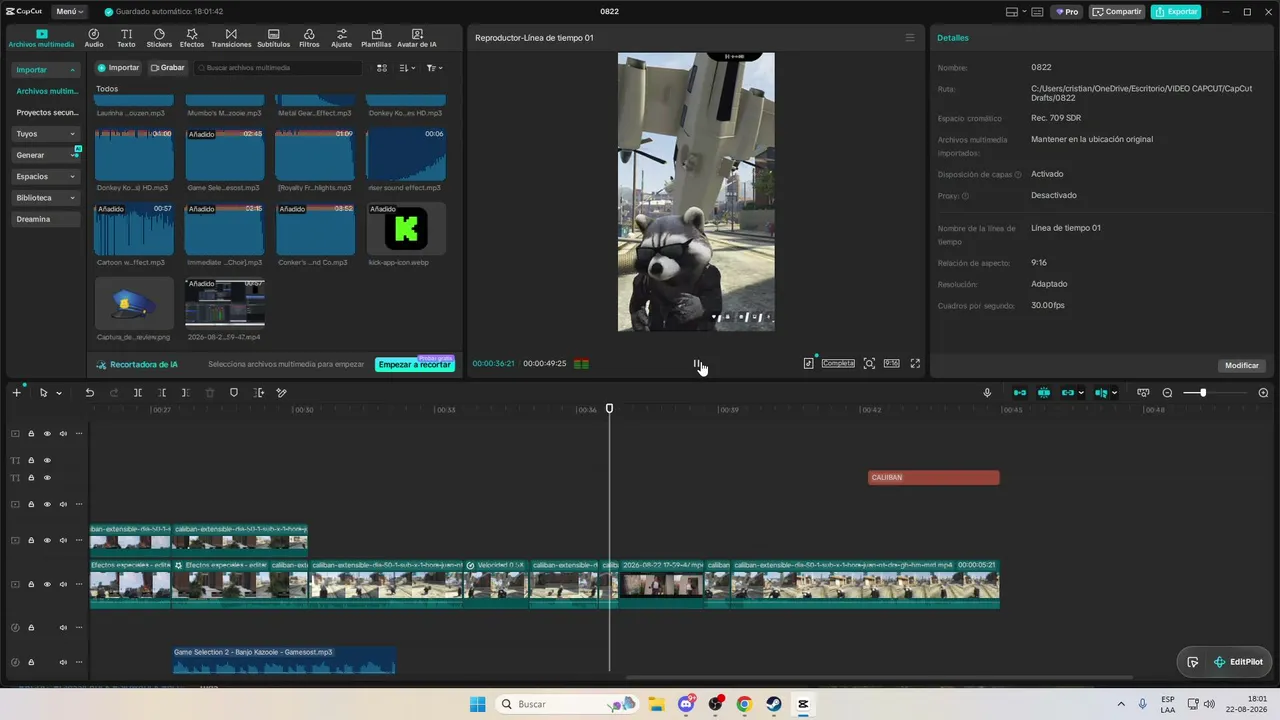Viewport: 1280px width, 720px height.
Task: Hide the main track with Velocidad clip
Action: pyautogui.click(x=47, y=584)
